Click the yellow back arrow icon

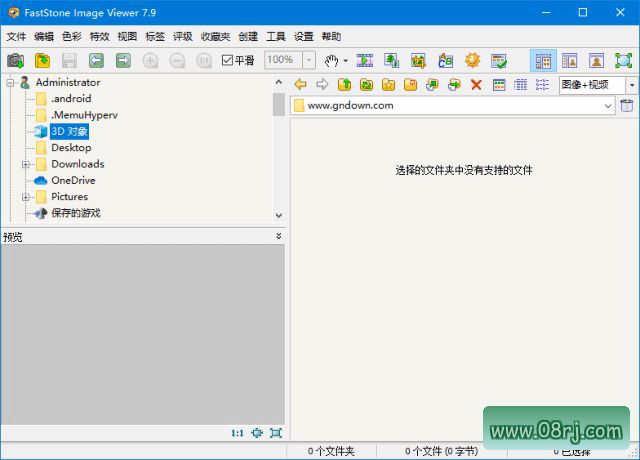coord(300,85)
